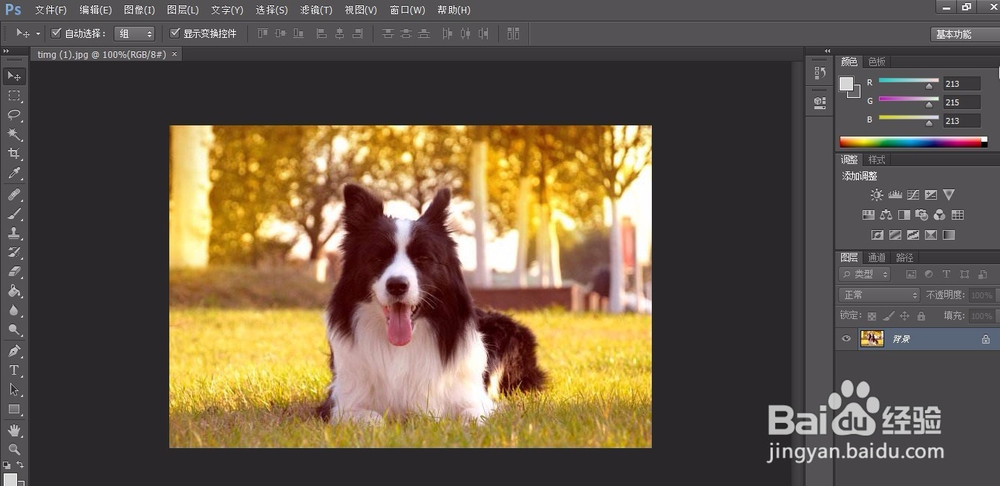Viewport: 1000px width, 486px height.
Task: Select the Crop tool
Action: click(x=14, y=154)
